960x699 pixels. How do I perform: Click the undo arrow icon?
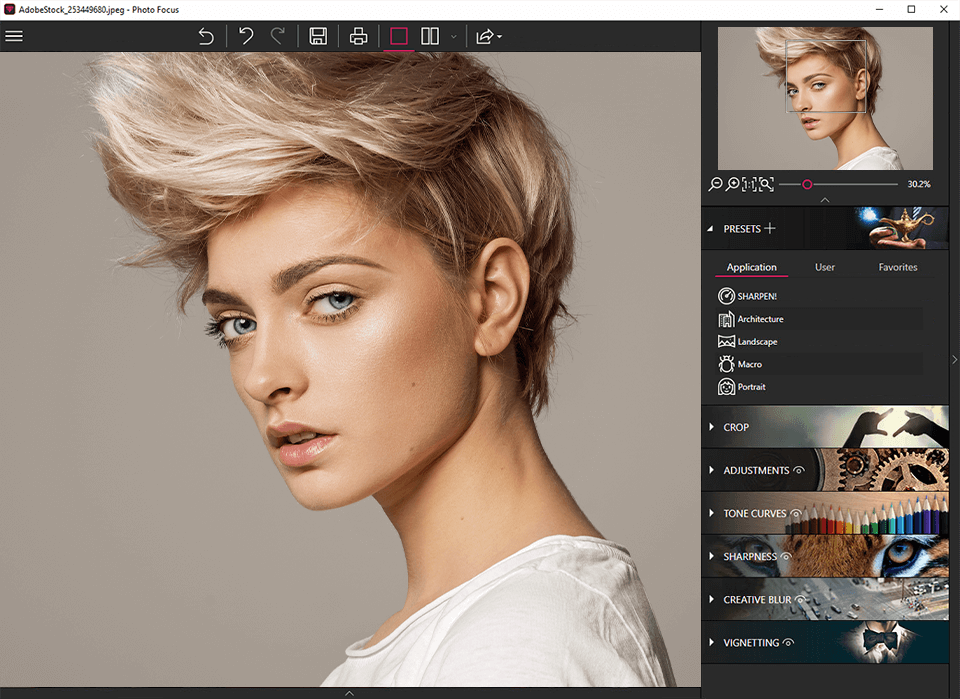pos(246,36)
